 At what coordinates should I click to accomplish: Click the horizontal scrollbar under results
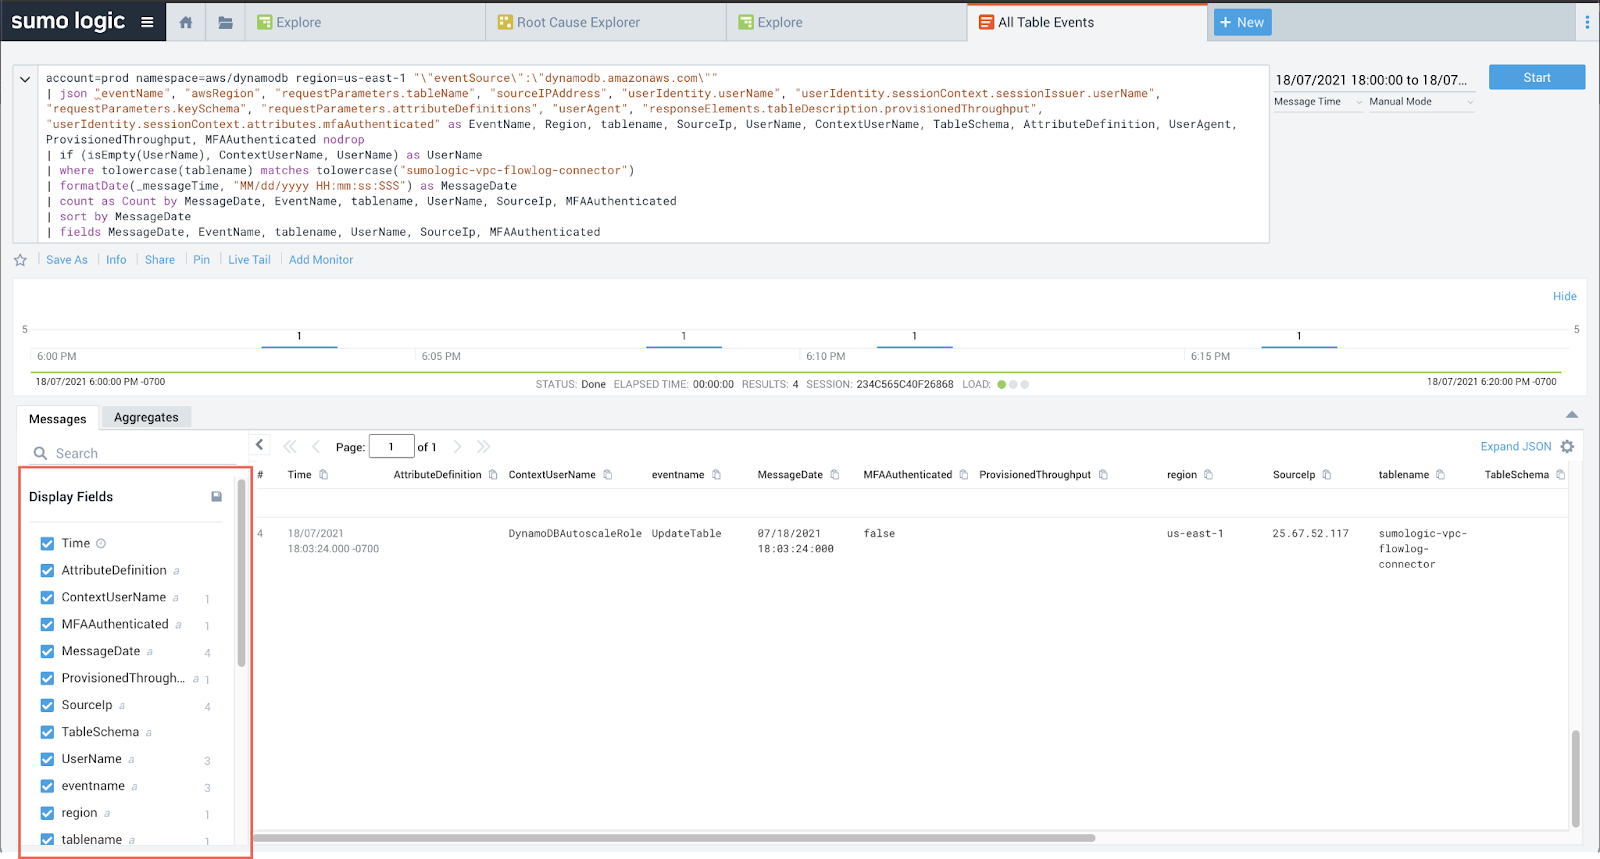click(x=675, y=838)
